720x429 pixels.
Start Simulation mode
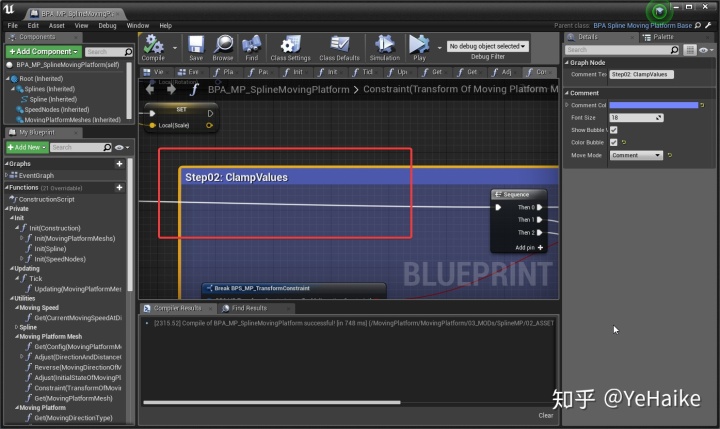click(385, 48)
